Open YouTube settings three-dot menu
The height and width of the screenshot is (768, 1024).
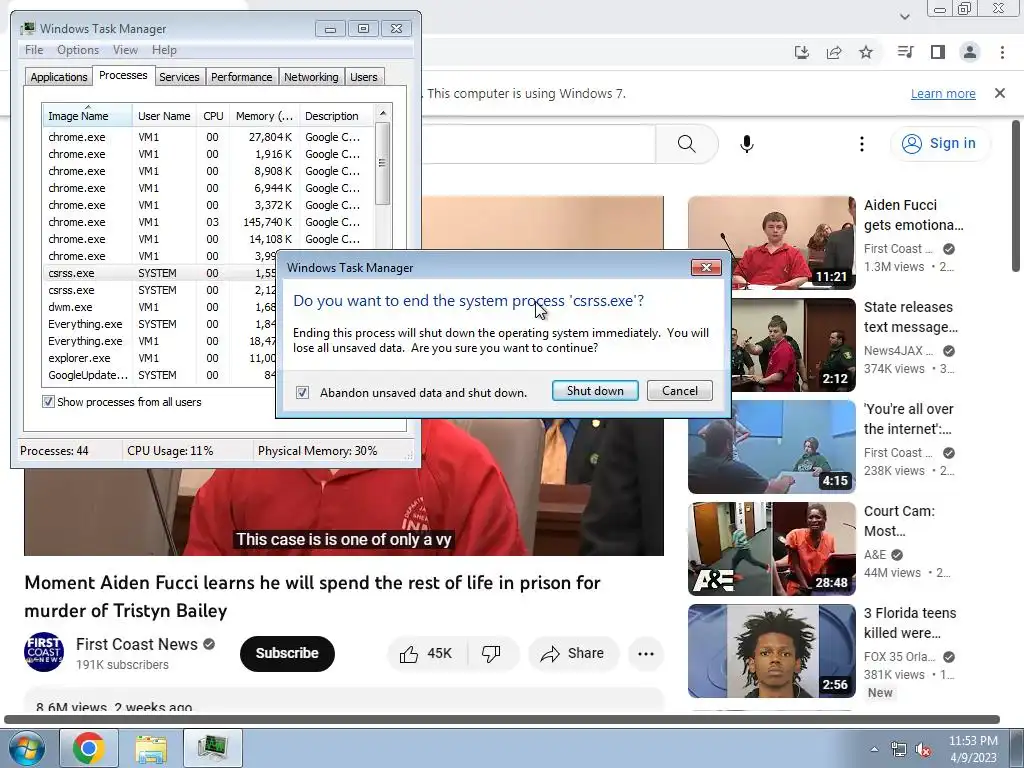point(861,144)
